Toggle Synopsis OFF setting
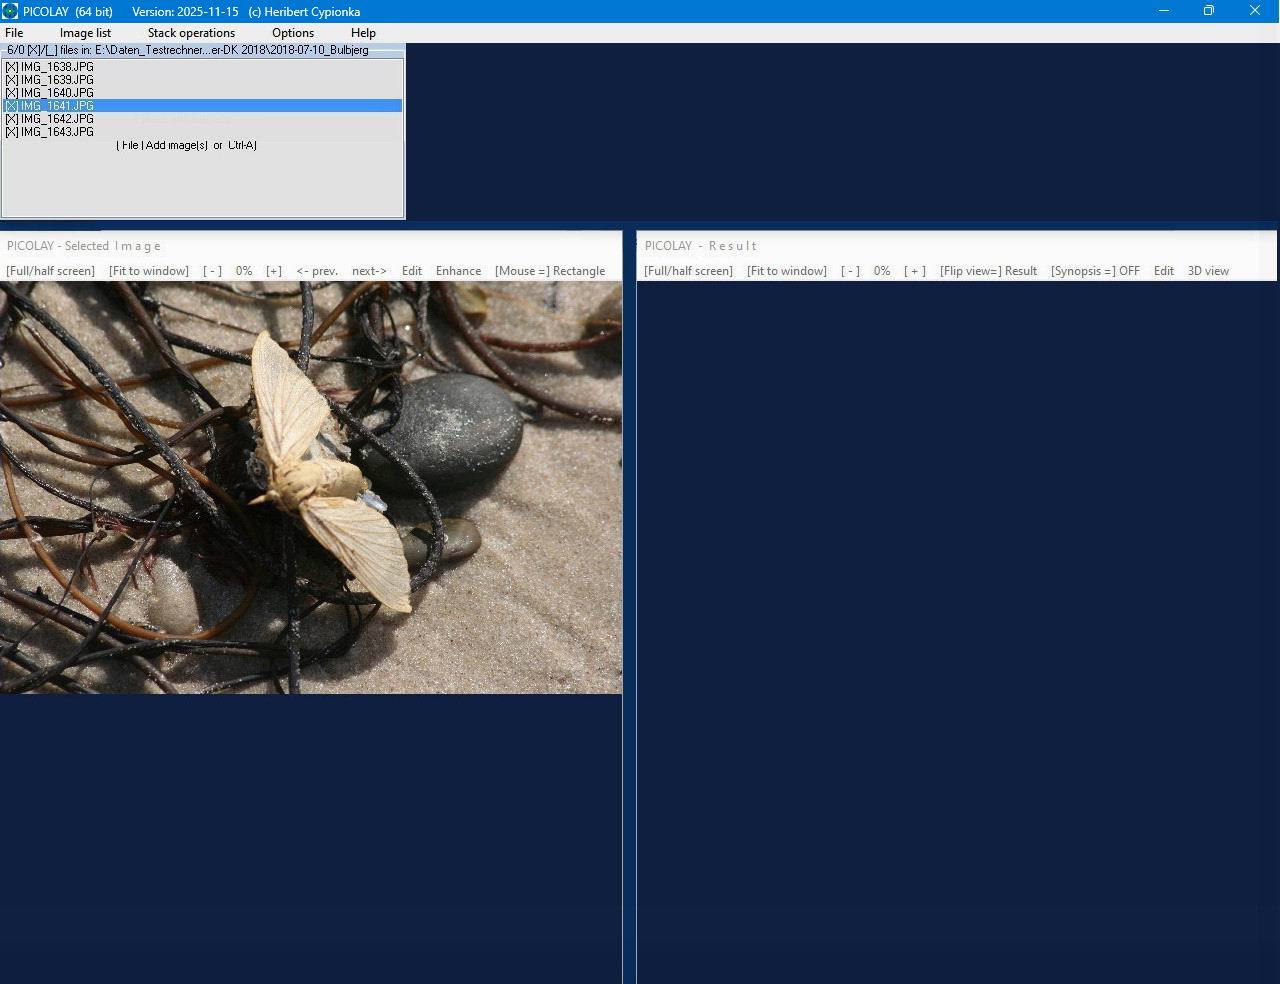Viewport: 1280px width, 984px height. tap(1095, 271)
